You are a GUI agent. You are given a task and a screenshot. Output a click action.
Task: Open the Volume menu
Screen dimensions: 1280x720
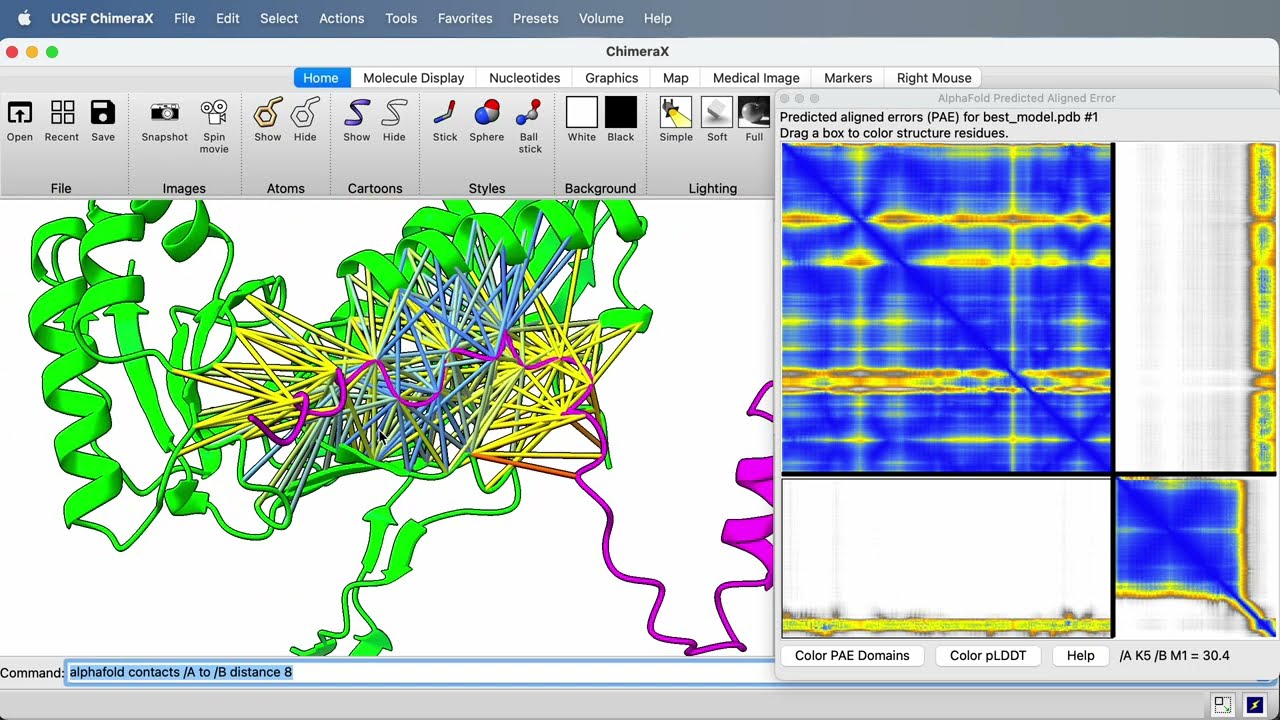coord(601,18)
